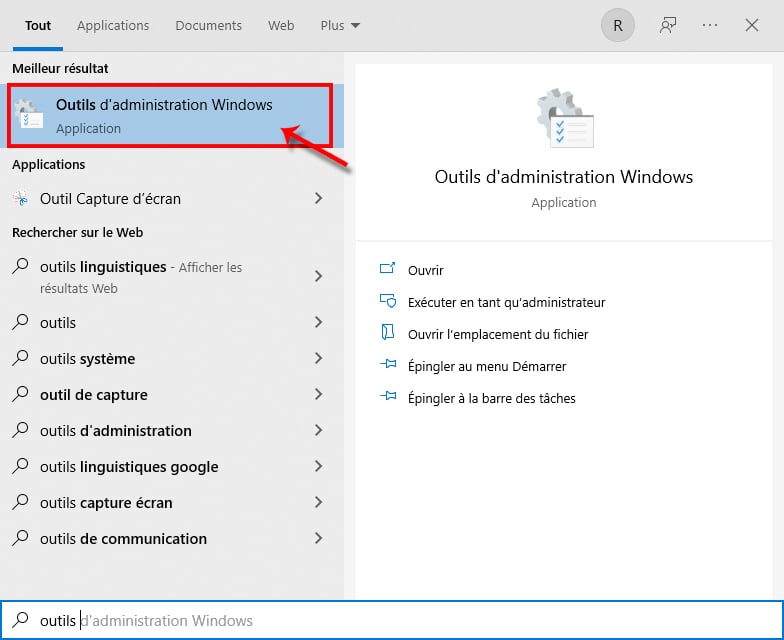Select outils système suggestion text
This screenshot has height=640, width=784.
point(88,359)
